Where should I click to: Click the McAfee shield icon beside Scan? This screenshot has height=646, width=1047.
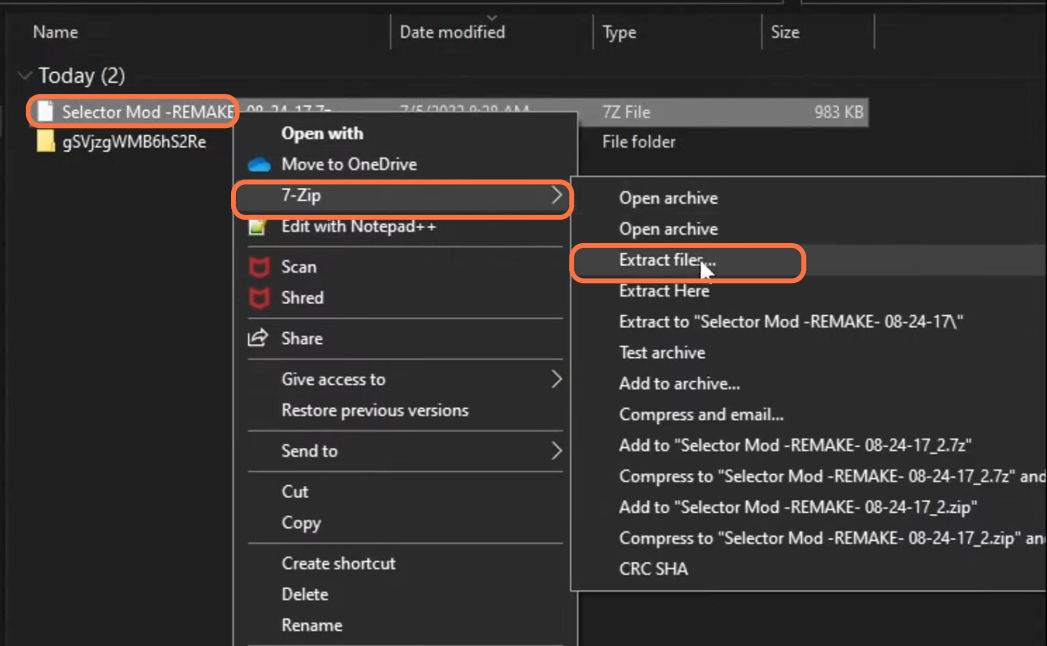point(259,267)
